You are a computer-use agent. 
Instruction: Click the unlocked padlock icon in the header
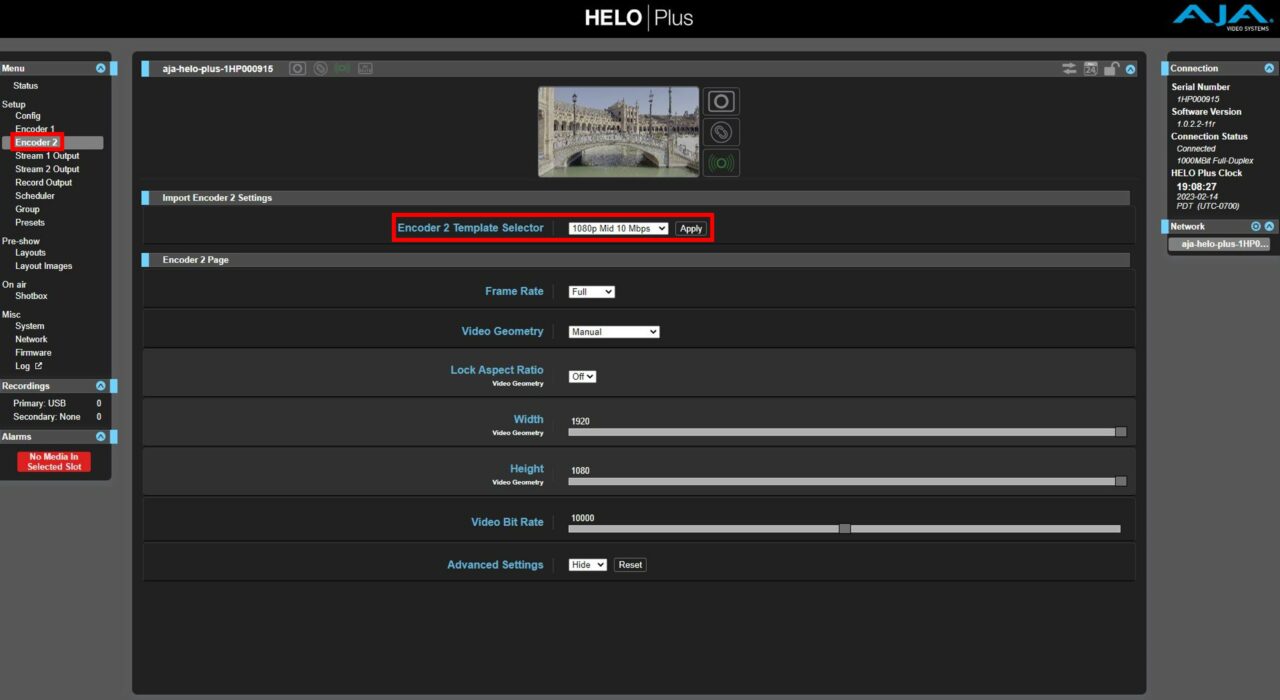(x=1111, y=69)
